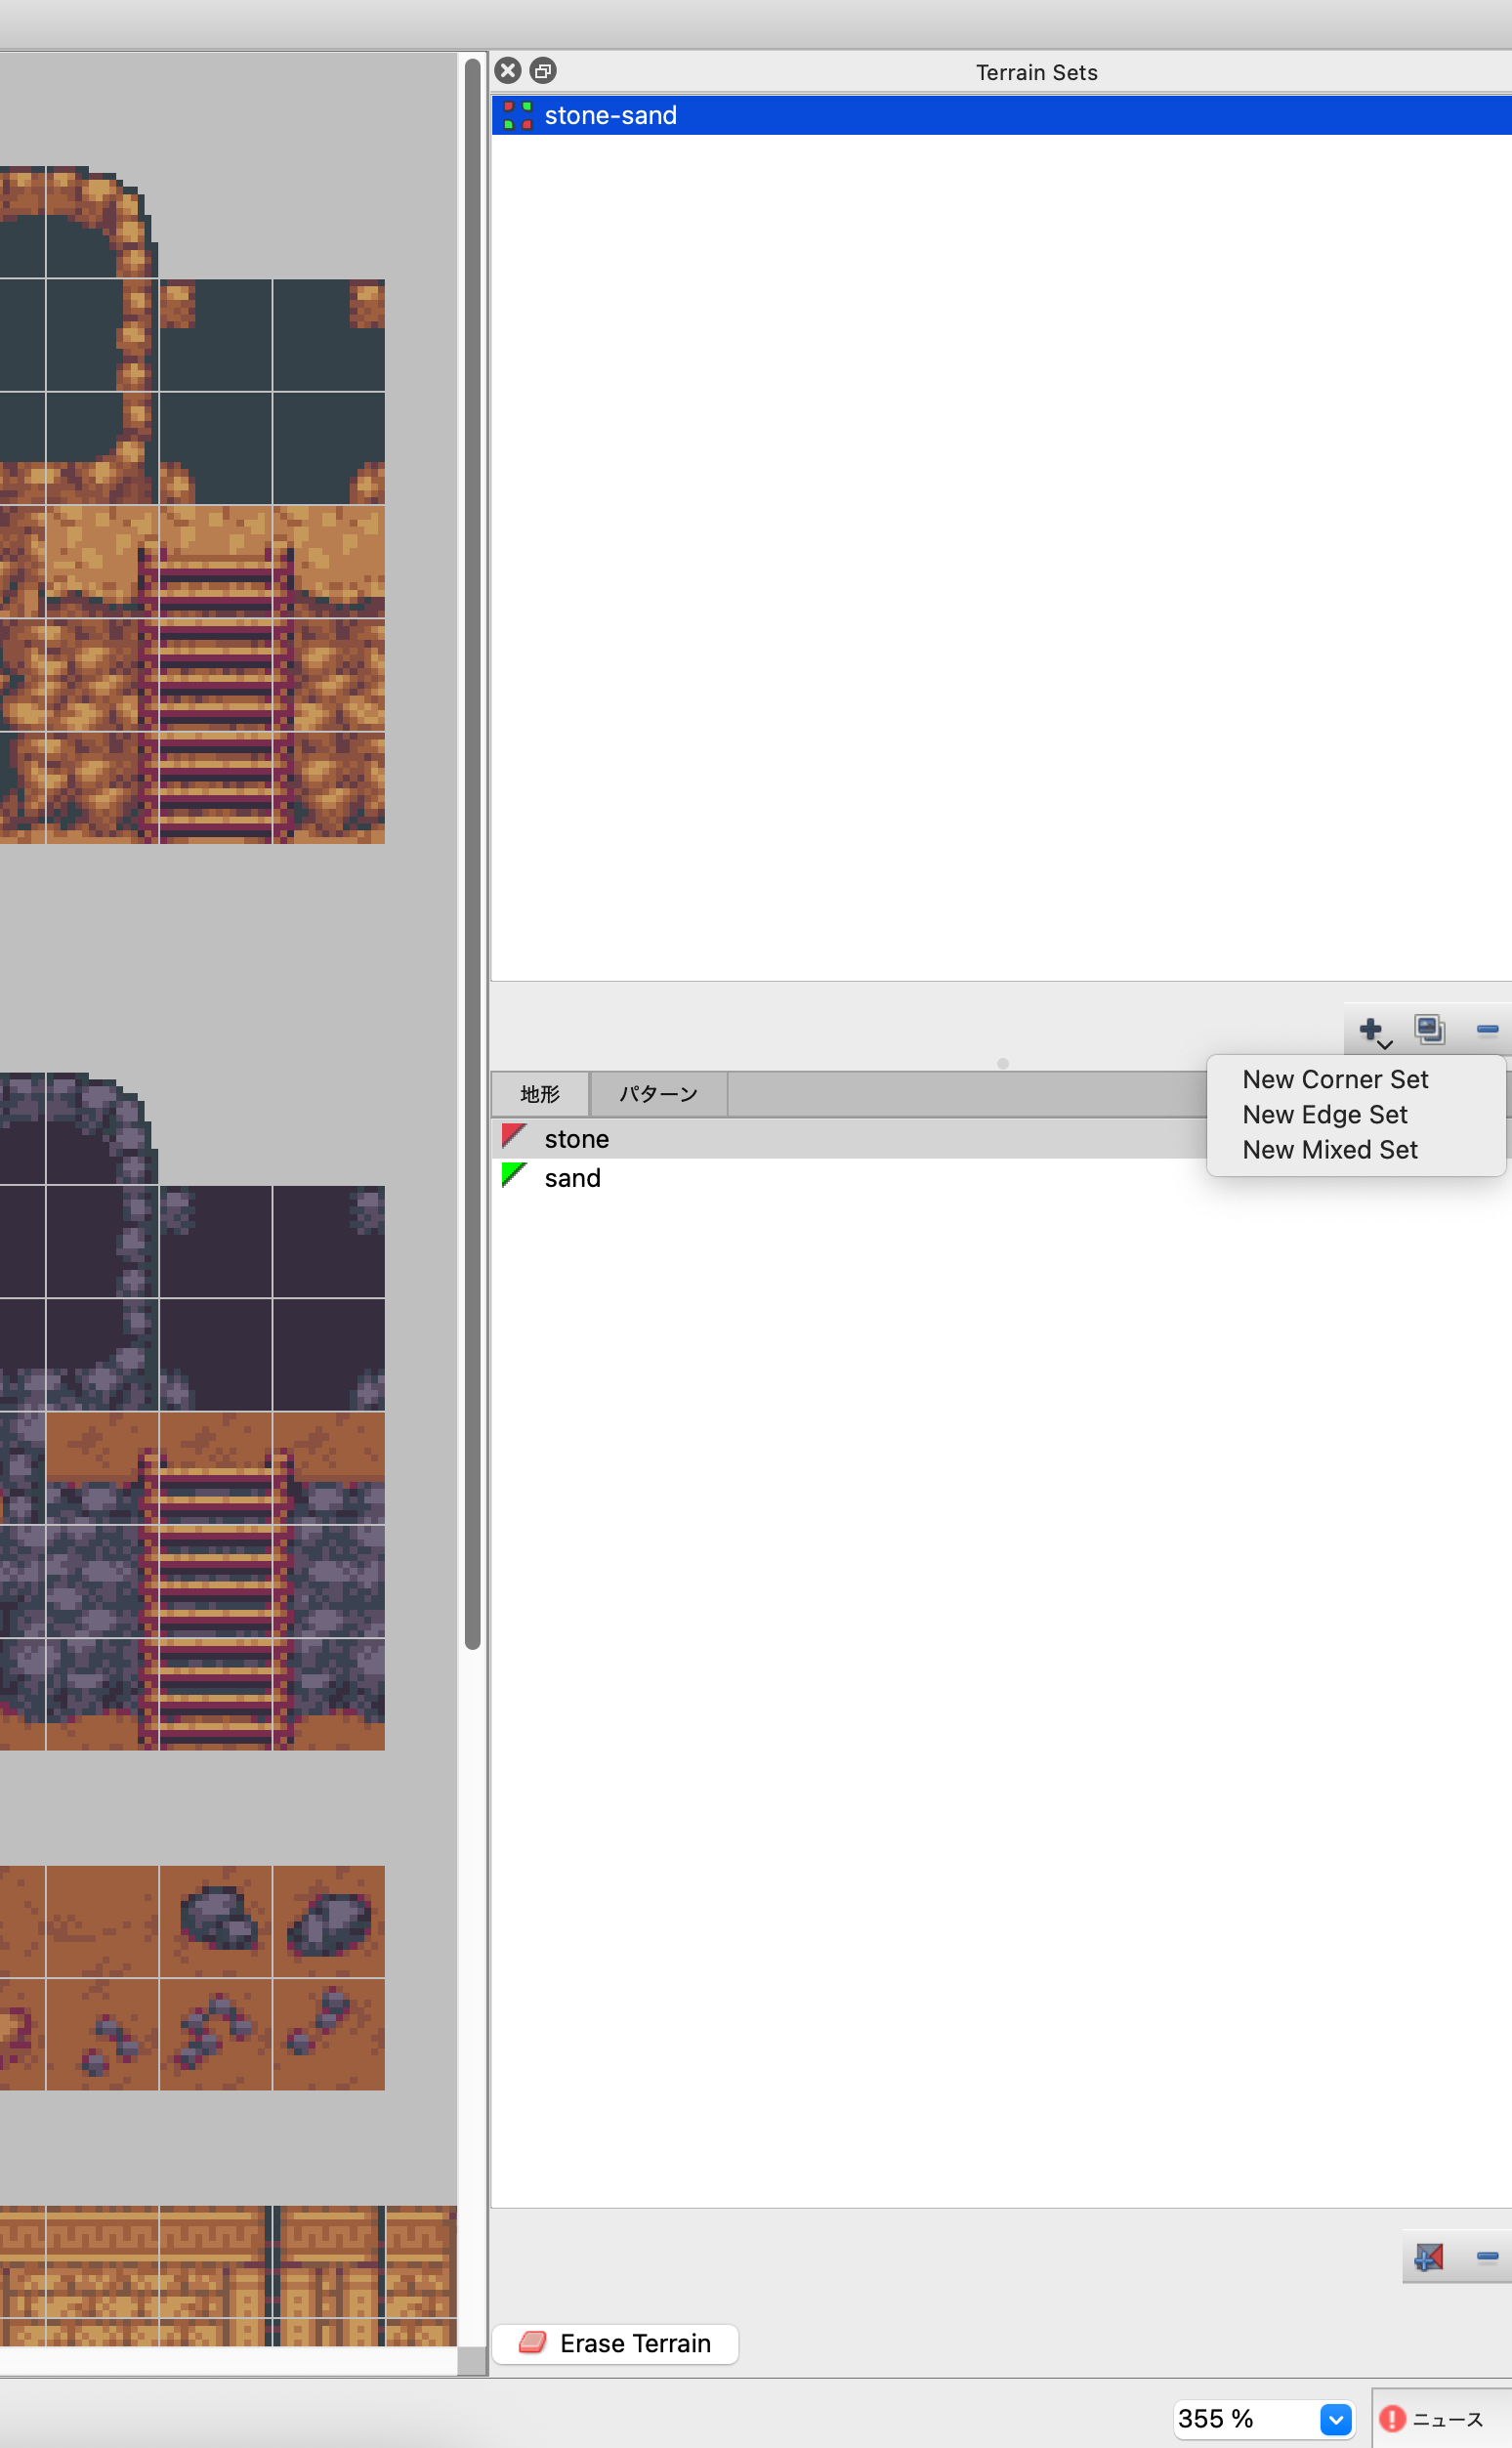
Task: Click the add terrain set plus icon
Action: pyautogui.click(x=1372, y=1029)
